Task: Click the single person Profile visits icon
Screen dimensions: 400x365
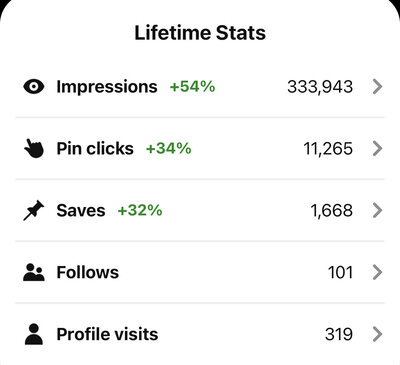Action: tap(34, 334)
